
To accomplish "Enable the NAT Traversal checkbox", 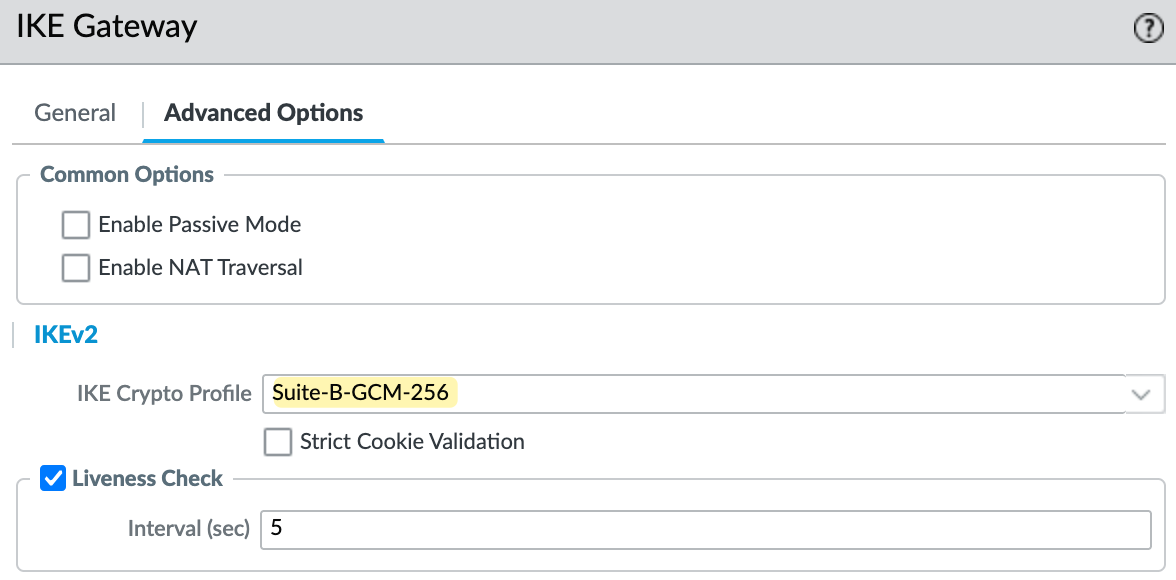I will [x=76, y=268].
